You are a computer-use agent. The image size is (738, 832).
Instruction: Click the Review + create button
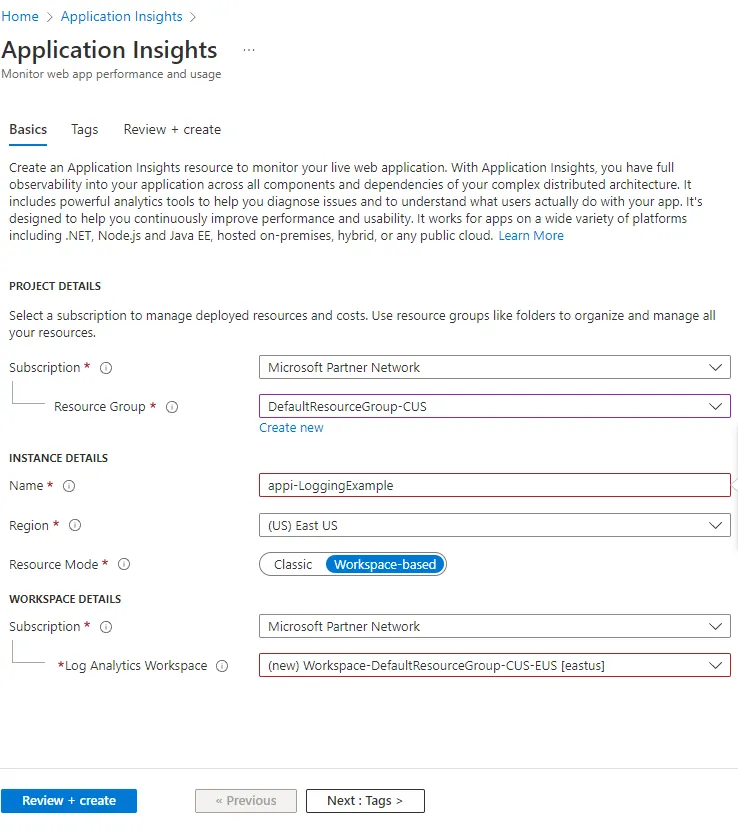click(69, 800)
